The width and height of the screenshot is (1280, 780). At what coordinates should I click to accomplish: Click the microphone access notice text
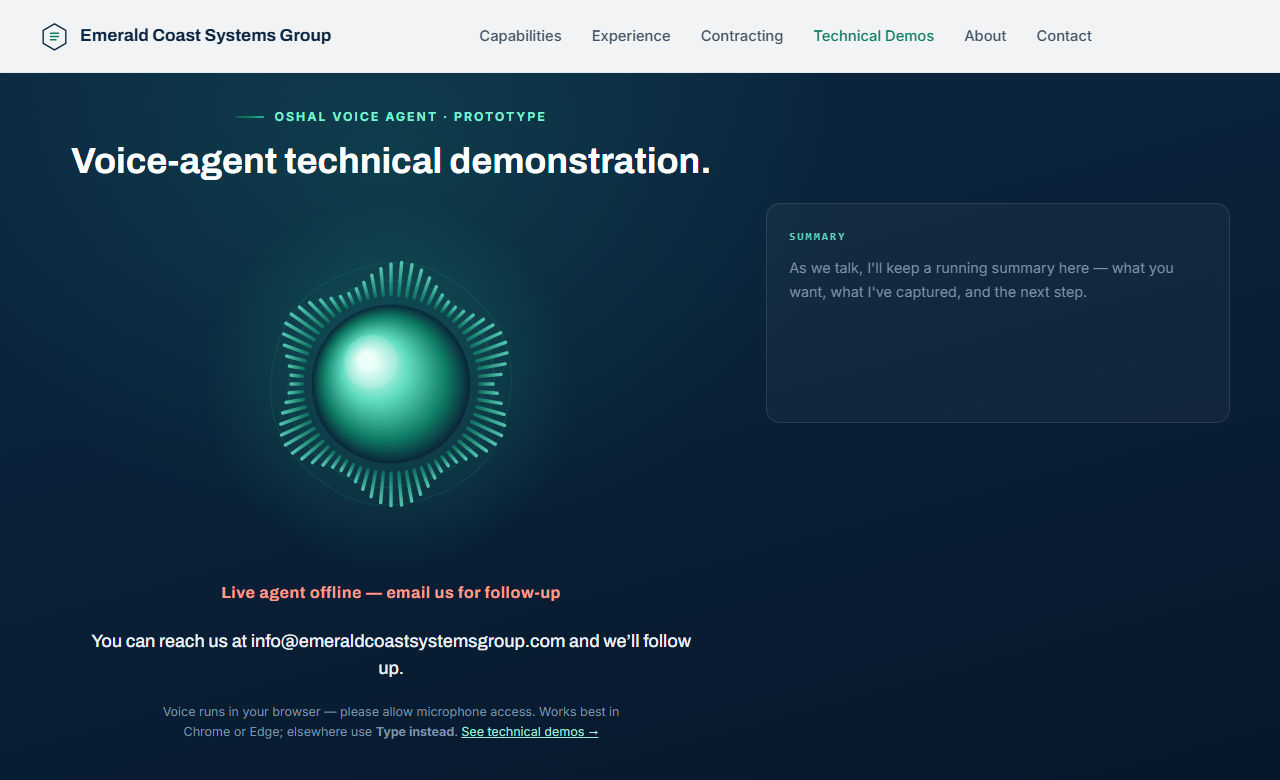pyautogui.click(x=391, y=722)
